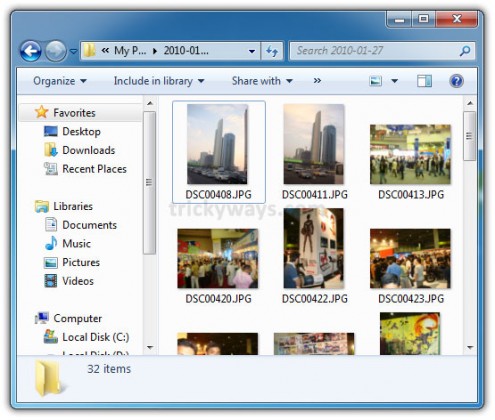
Task: Click the folder icon in details pane
Action: click(49, 379)
